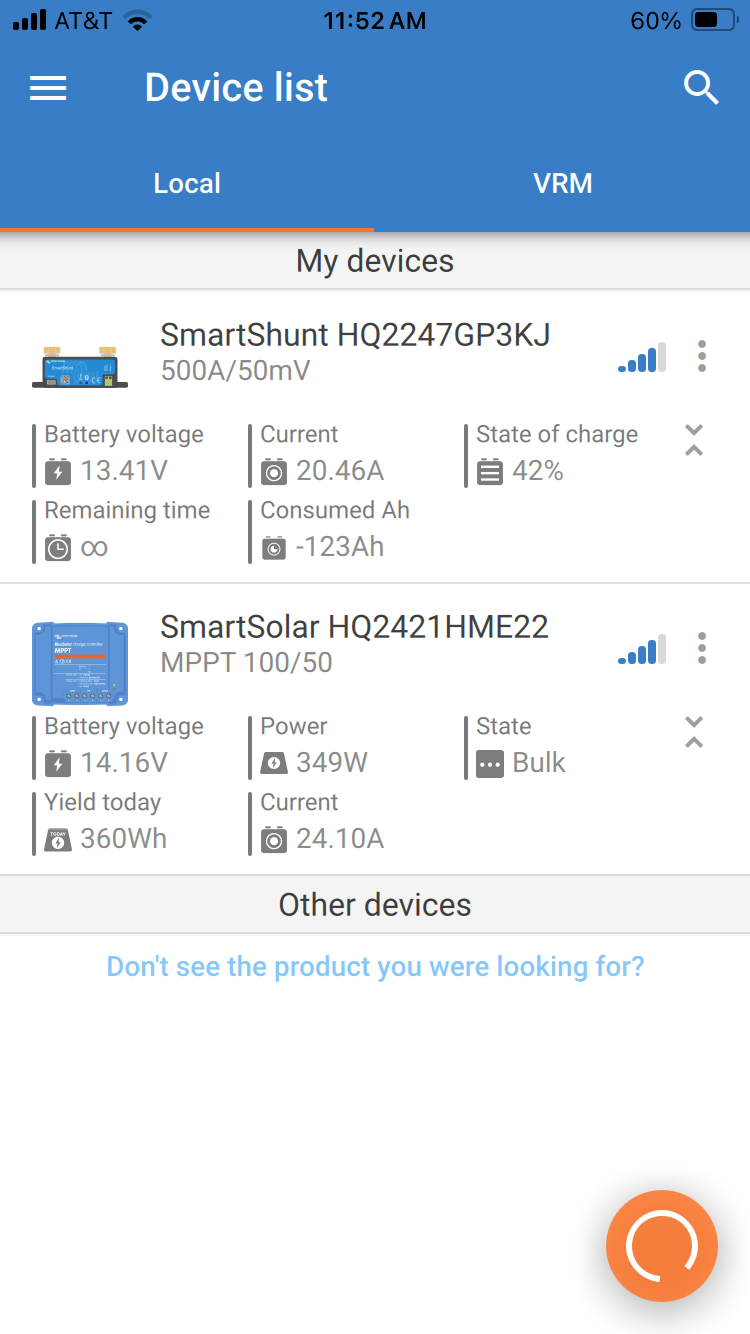This screenshot has height=1334, width=750.
Task: Tap SmartSolar Bulk state reading
Action: tap(538, 762)
